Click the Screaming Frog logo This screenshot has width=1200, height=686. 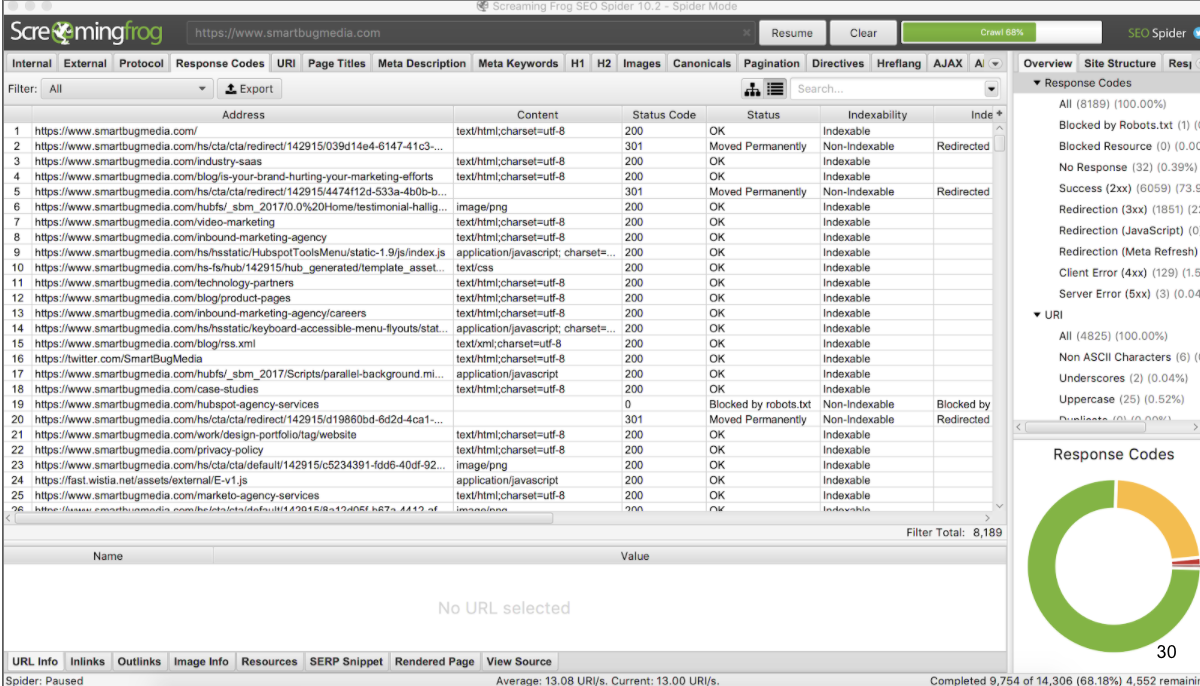pyautogui.click(x=86, y=32)
